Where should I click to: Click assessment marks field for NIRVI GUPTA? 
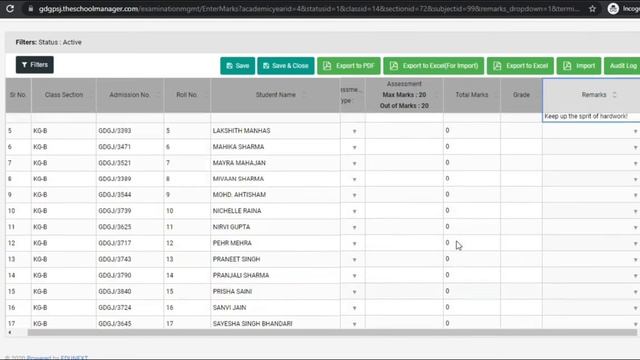point(404,227)
